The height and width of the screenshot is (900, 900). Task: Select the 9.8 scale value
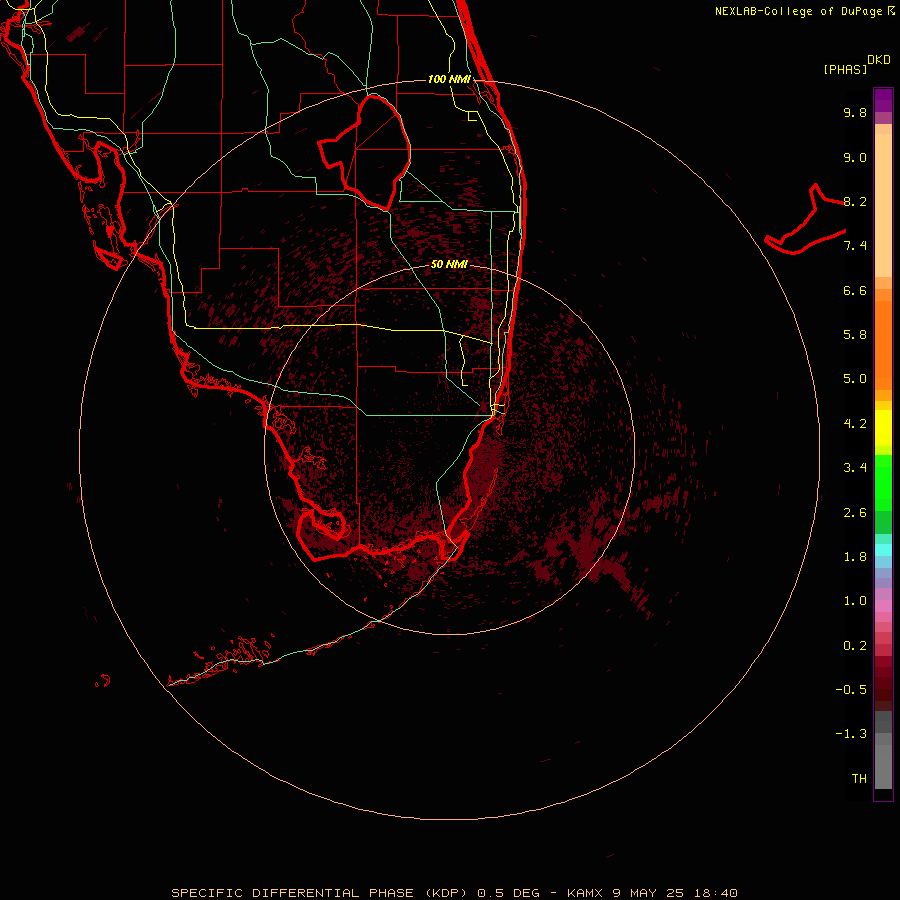(855, 112)
